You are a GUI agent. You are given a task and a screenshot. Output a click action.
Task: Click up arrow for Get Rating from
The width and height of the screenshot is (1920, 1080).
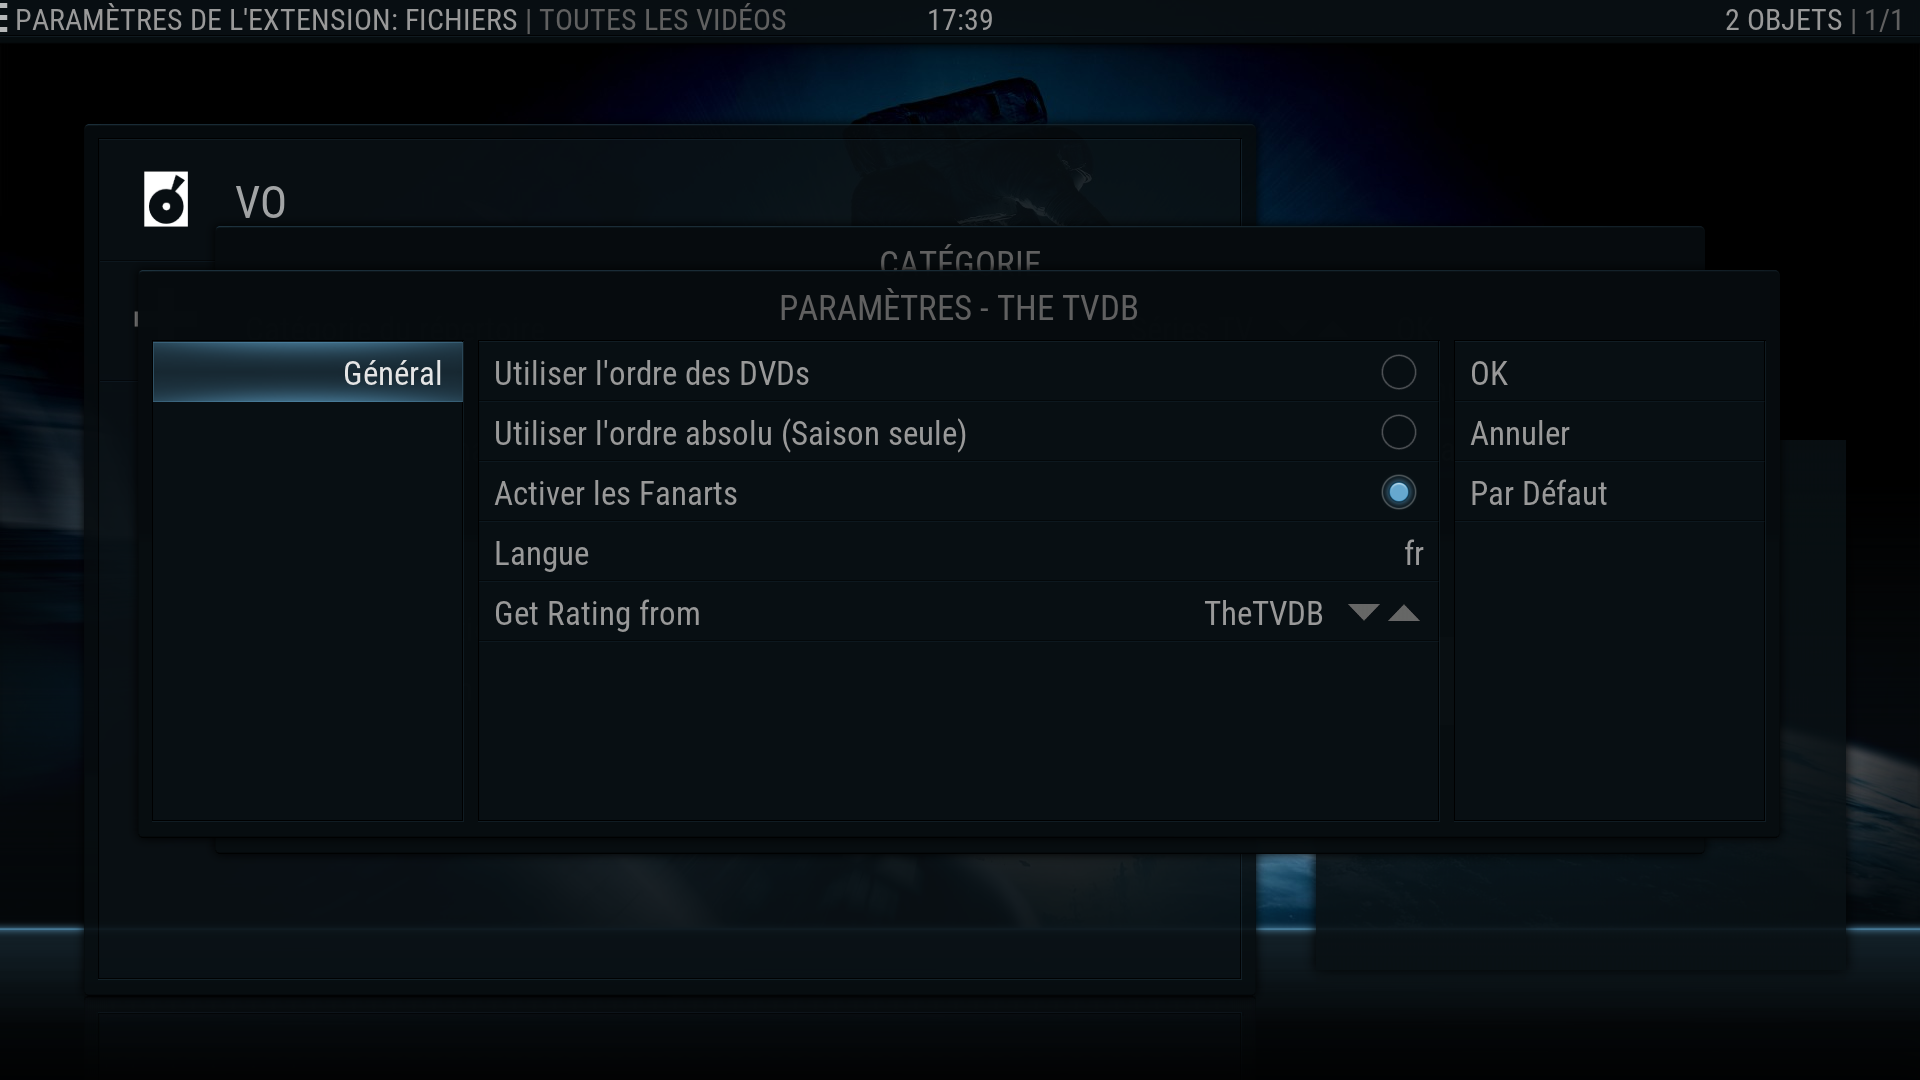[1404, 613]
